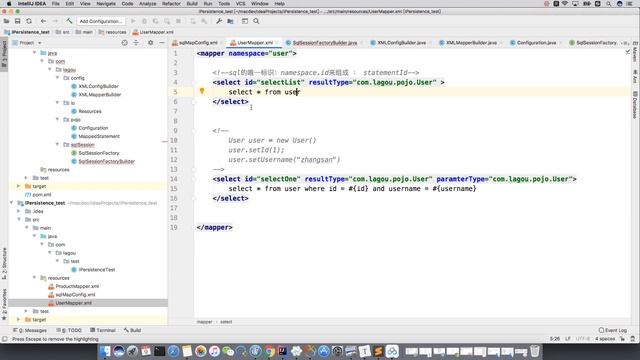640x360 pixels.
Task: Click the yellow intention lightbulb on line 5
Action: coord(202,91)
